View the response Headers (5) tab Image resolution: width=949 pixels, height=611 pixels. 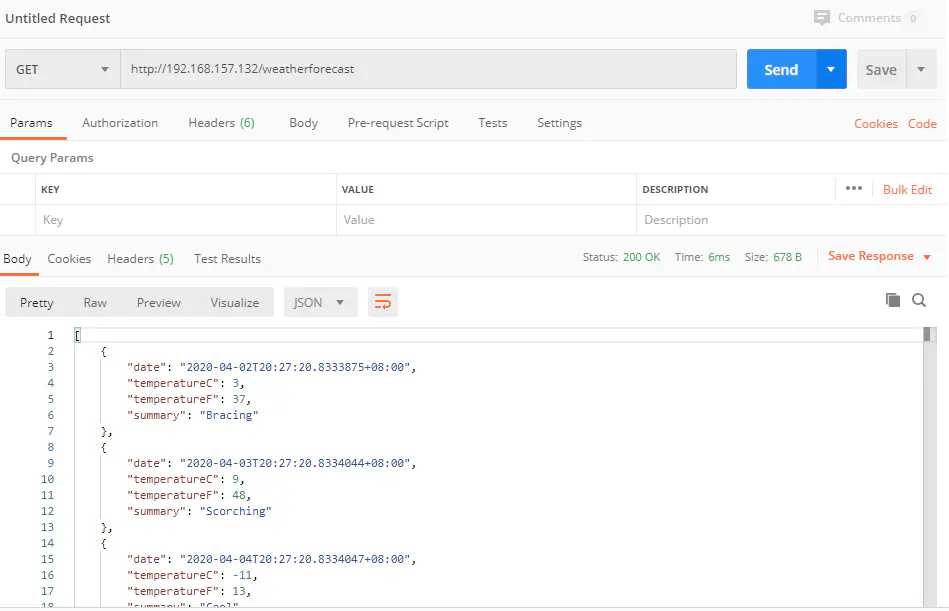[140, 259]
